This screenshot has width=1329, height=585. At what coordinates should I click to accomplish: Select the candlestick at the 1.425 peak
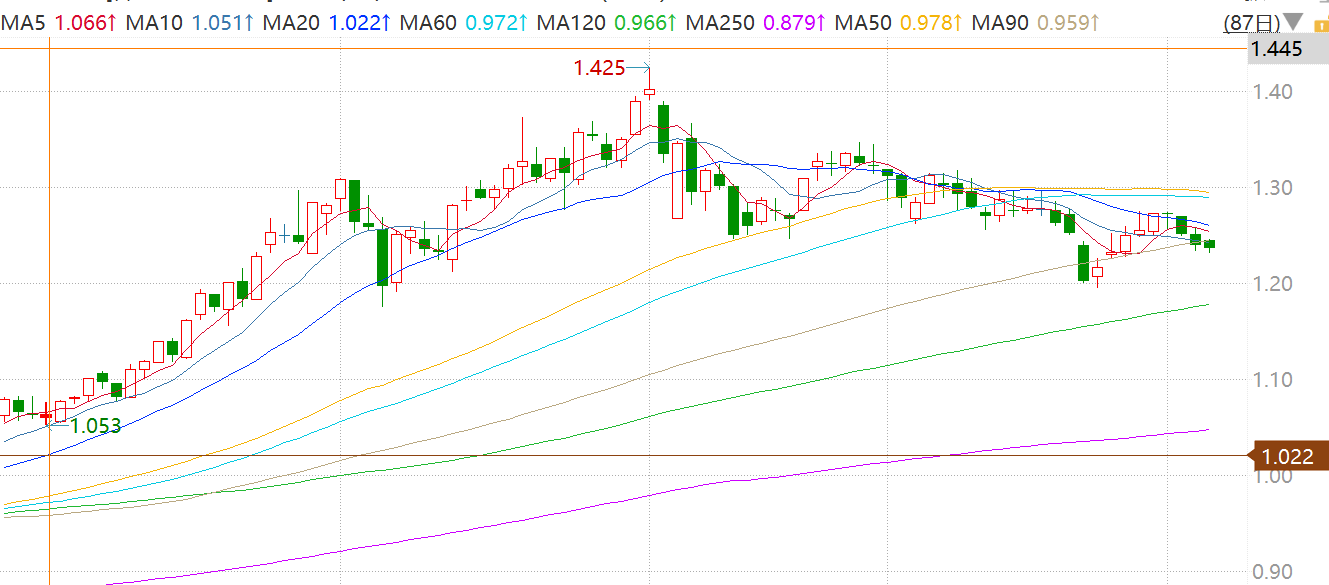649,92
